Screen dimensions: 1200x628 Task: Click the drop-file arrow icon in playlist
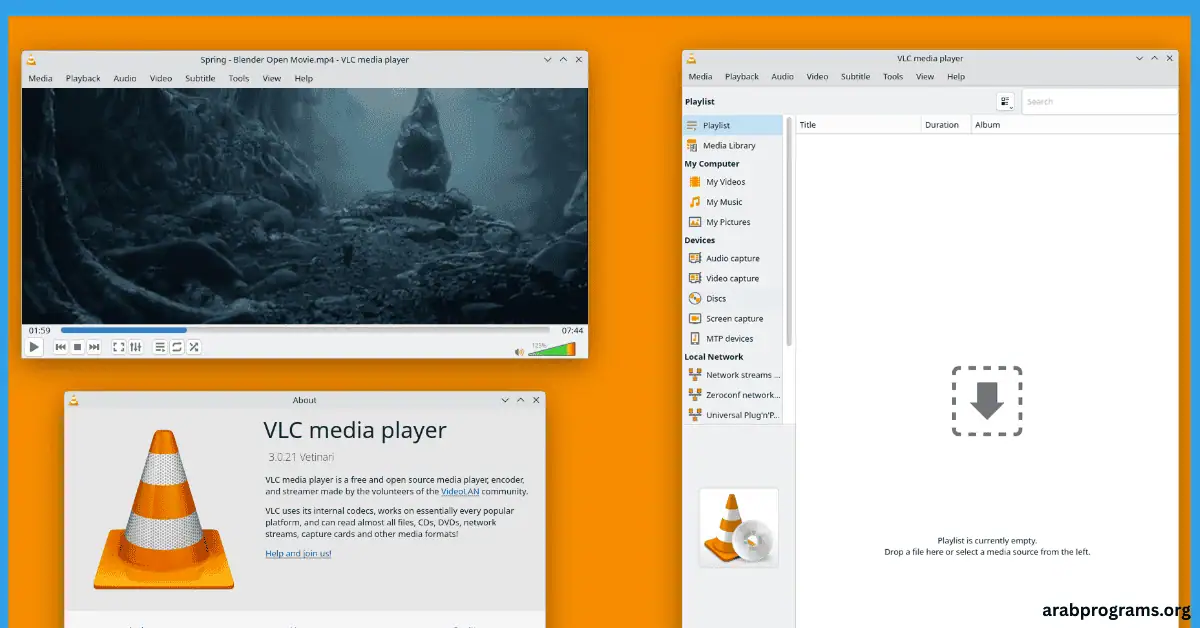(x=987, y=401)
